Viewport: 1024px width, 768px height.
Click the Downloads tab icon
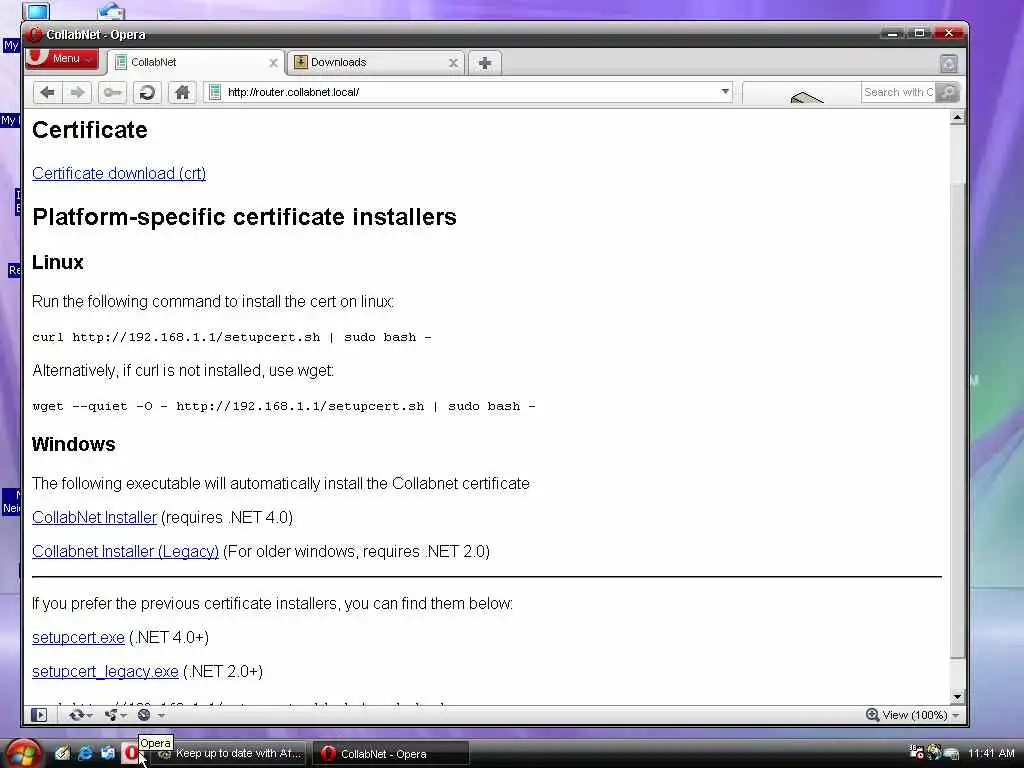pos(300,62)
